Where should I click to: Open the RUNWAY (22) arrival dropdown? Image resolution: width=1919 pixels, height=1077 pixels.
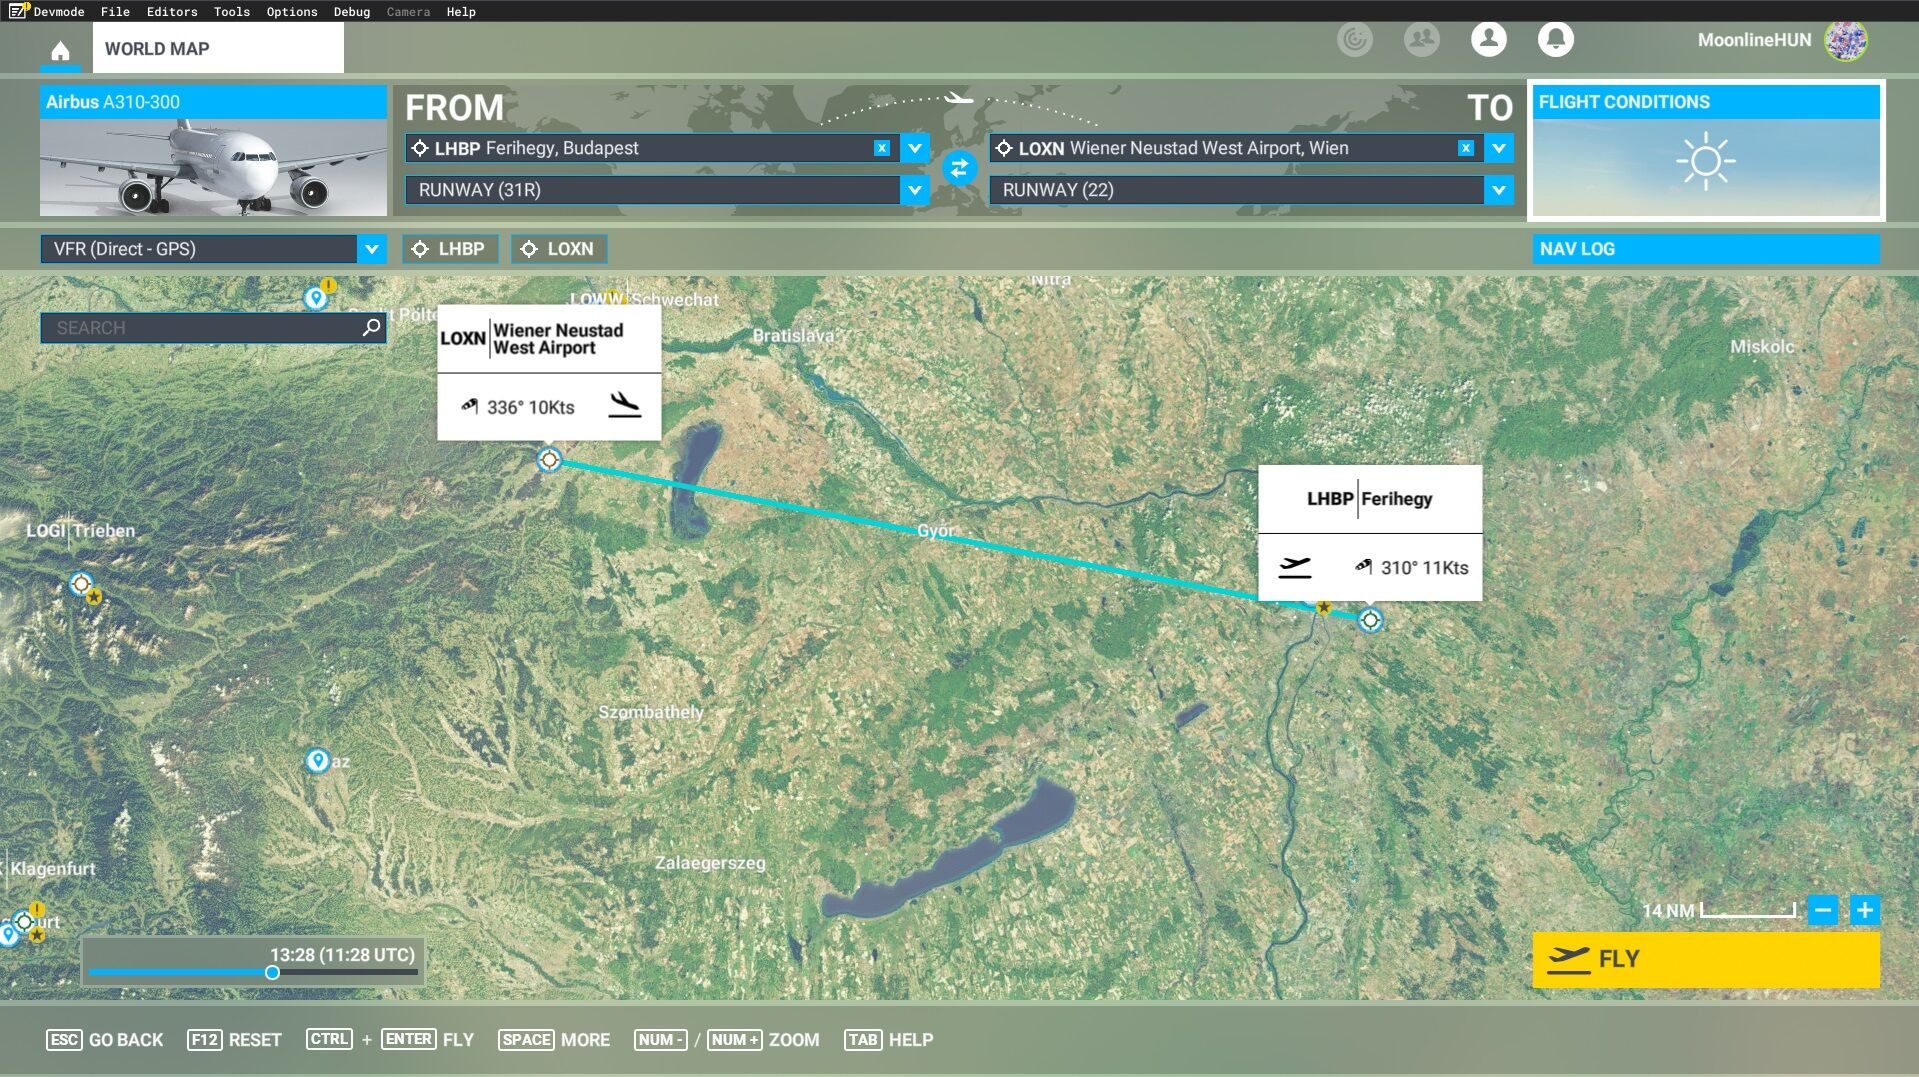coord(1251,190)
